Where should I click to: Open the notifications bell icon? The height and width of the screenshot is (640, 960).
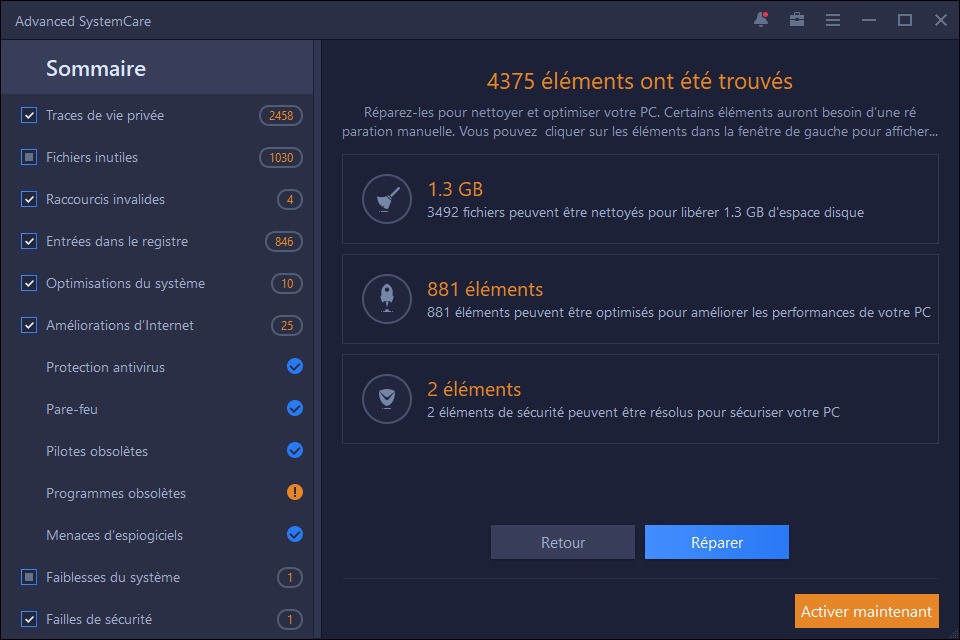(x=761, y=20)
